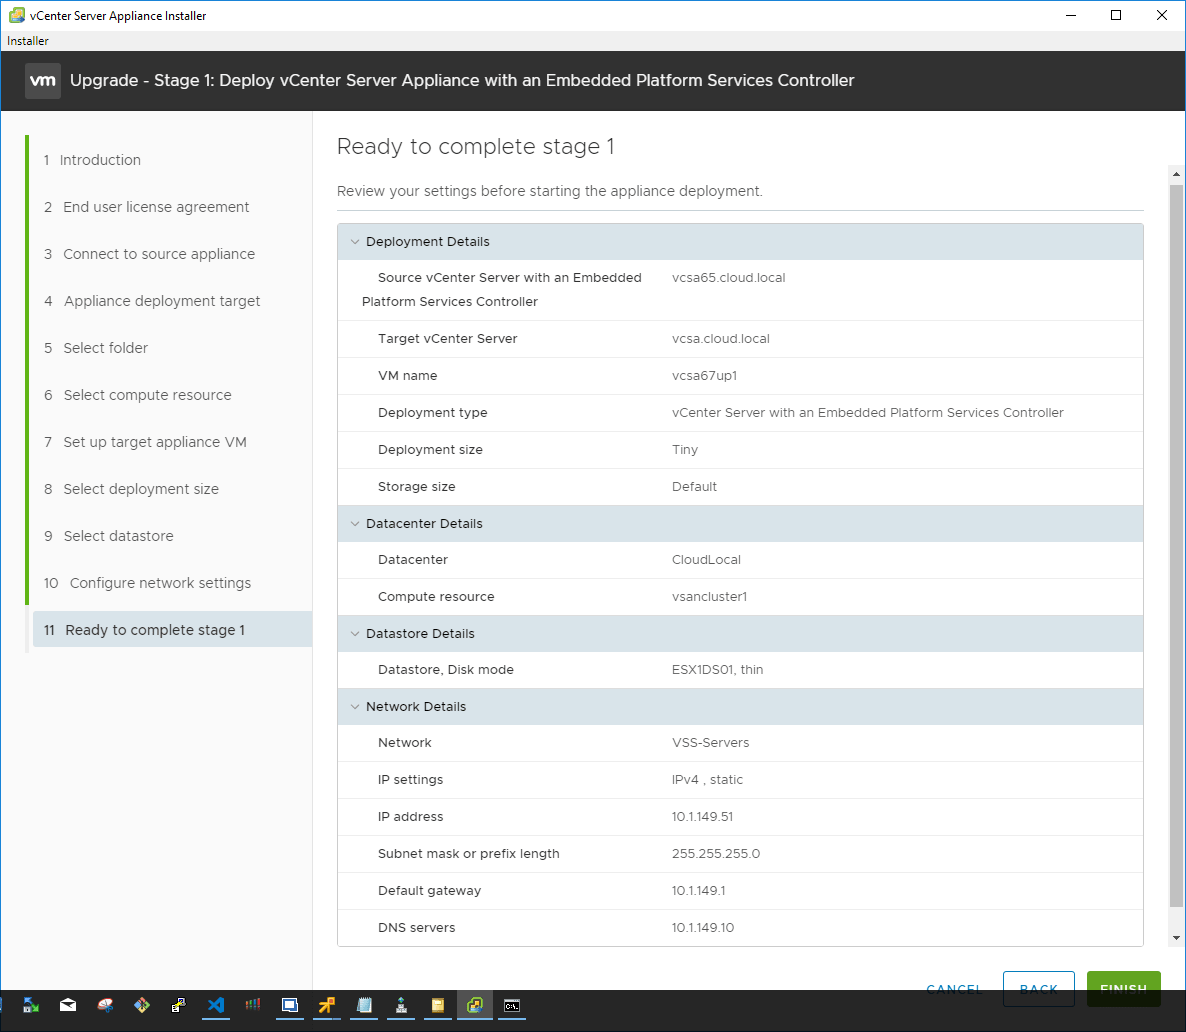Click DNS servers value 10.1.149.10
Viewport: 1186px width, 1032px height.
(703, 928)
